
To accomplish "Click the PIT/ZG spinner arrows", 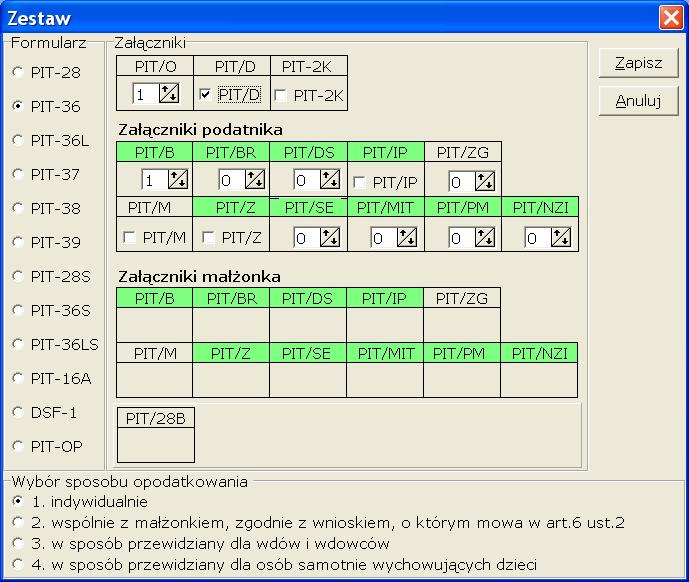I will [x=486, y=181].
